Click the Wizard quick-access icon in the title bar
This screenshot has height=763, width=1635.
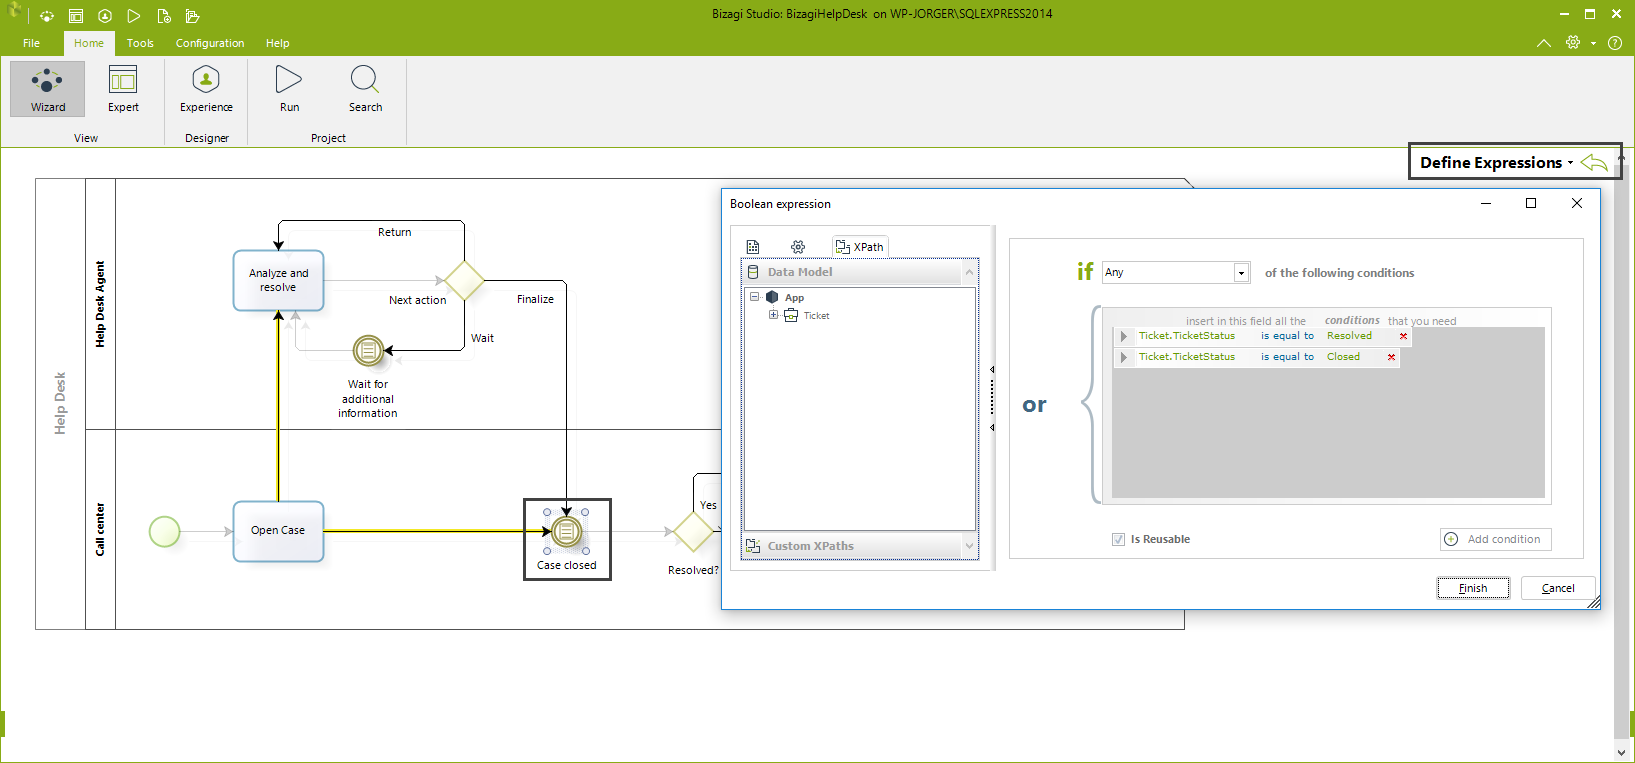47,16
